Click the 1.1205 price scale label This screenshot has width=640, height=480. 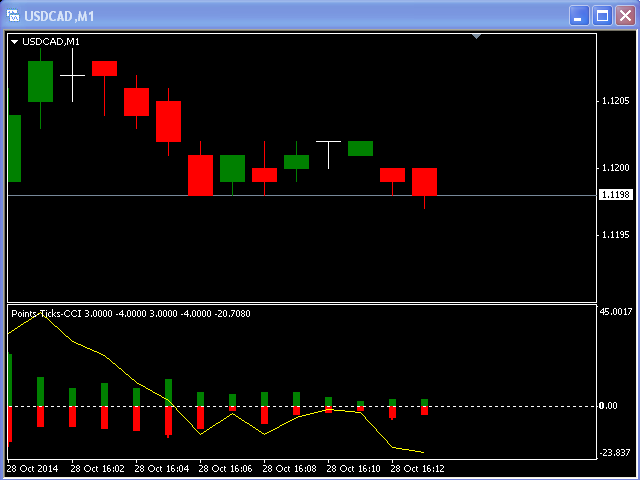pos(615,101)
